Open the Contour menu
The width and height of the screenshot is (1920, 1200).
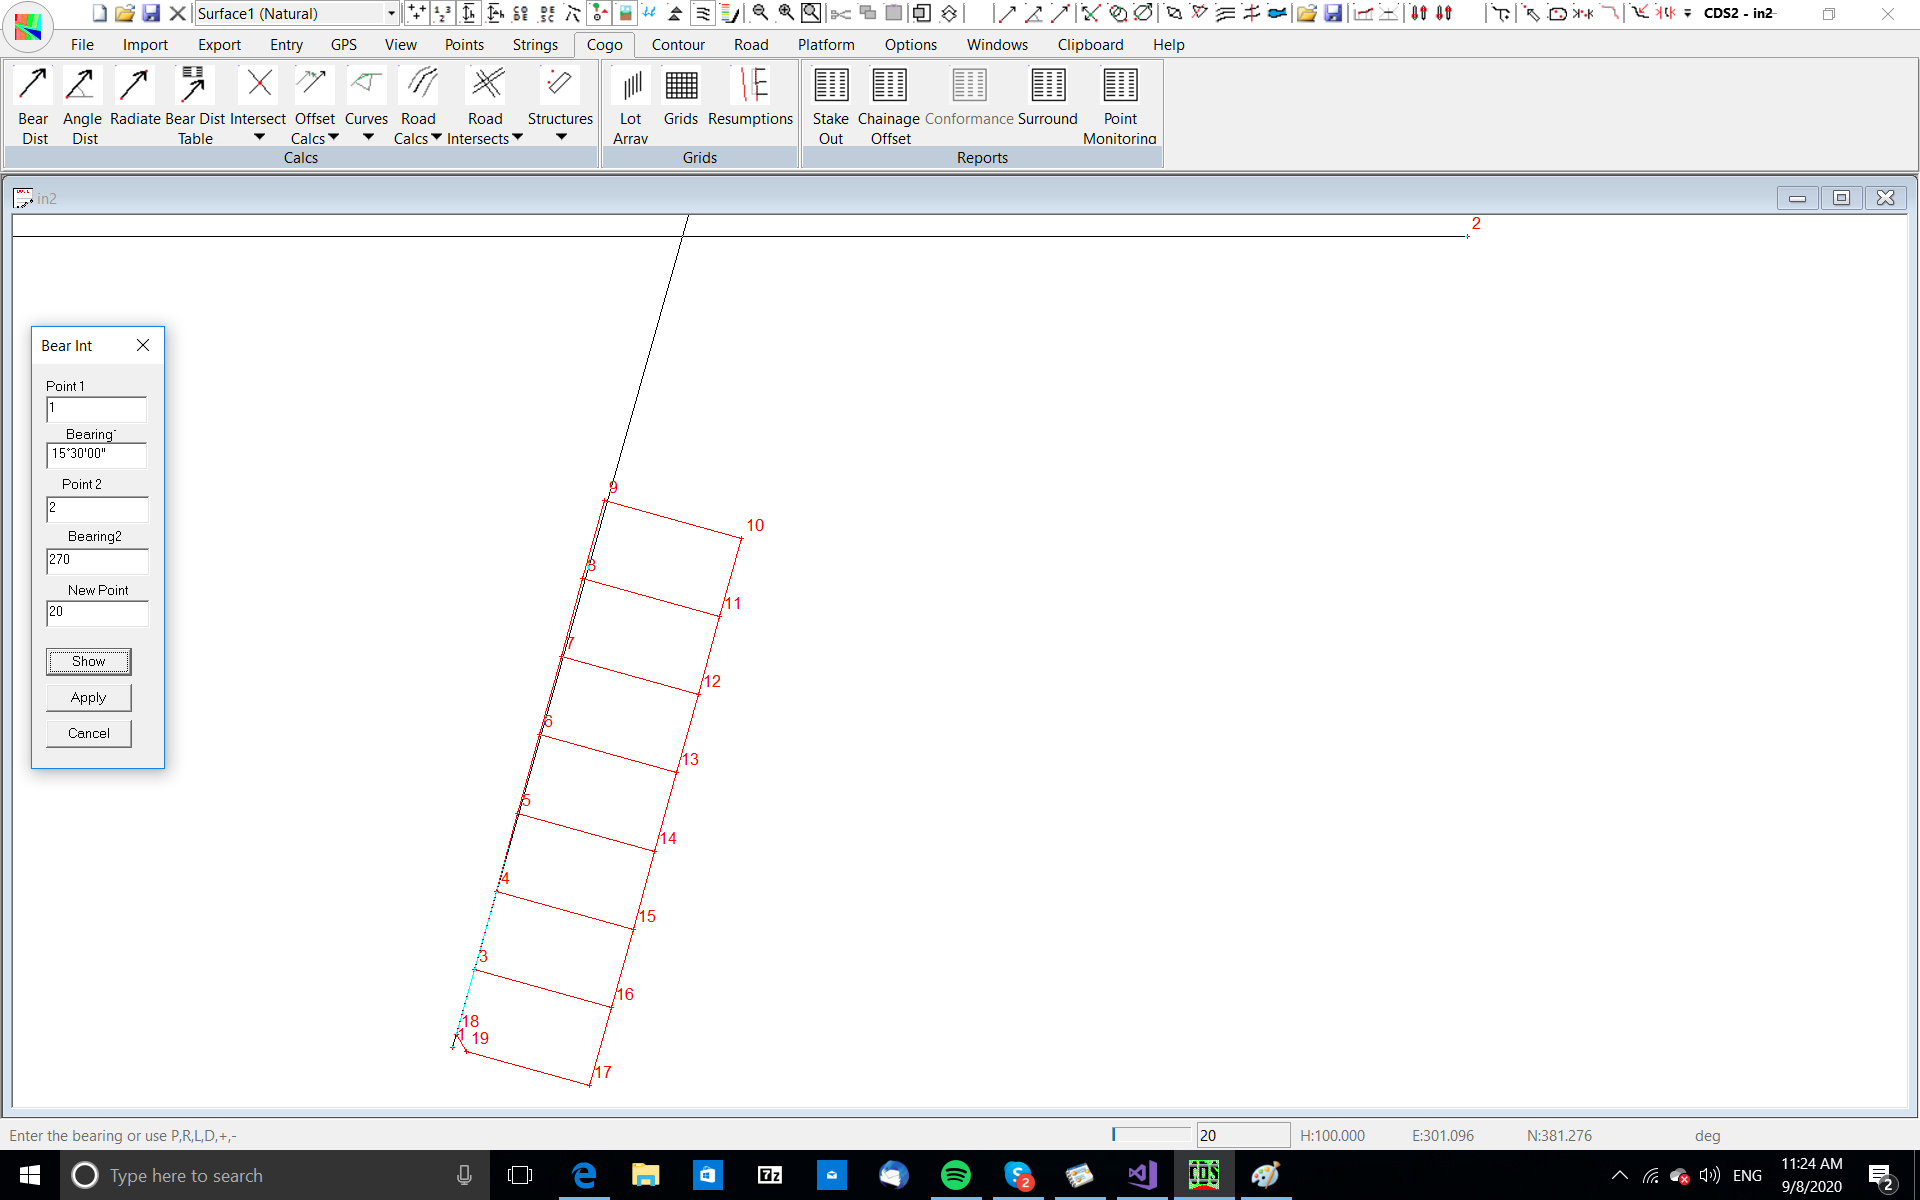tap(677, 45)
